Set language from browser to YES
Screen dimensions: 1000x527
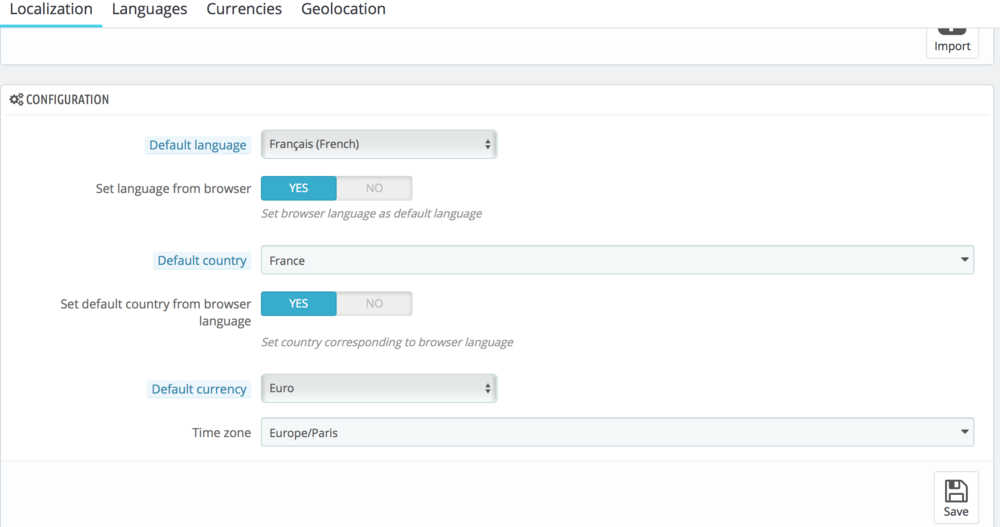pos(299,188)
